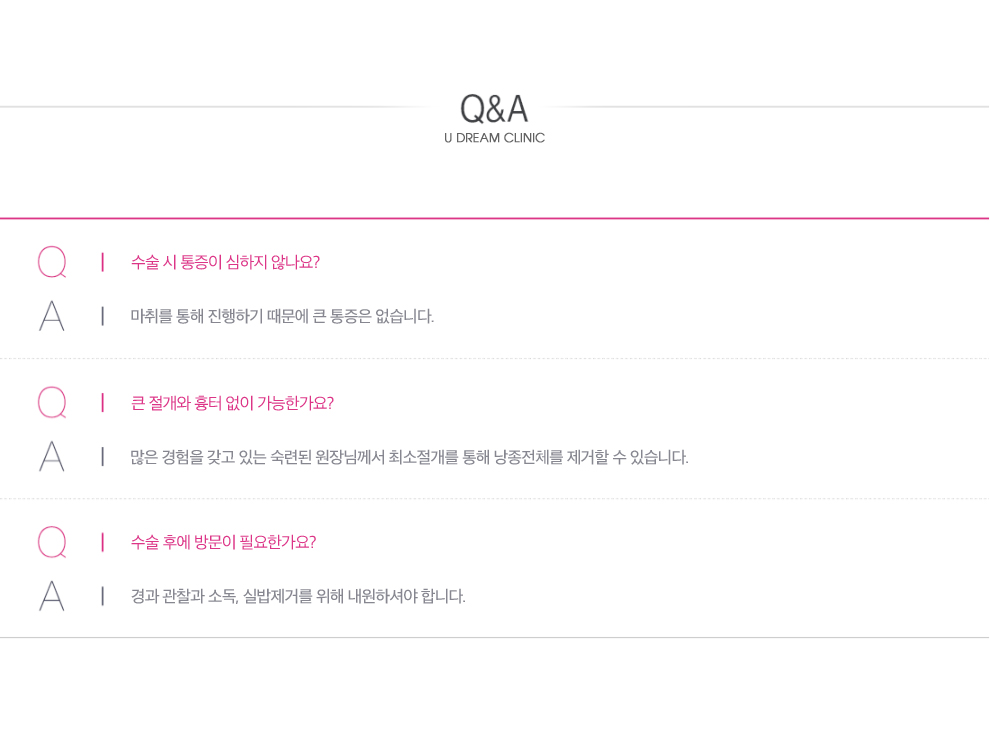Click the large Q&A heading
Screen dimensions: 990x739
[494, 109]
